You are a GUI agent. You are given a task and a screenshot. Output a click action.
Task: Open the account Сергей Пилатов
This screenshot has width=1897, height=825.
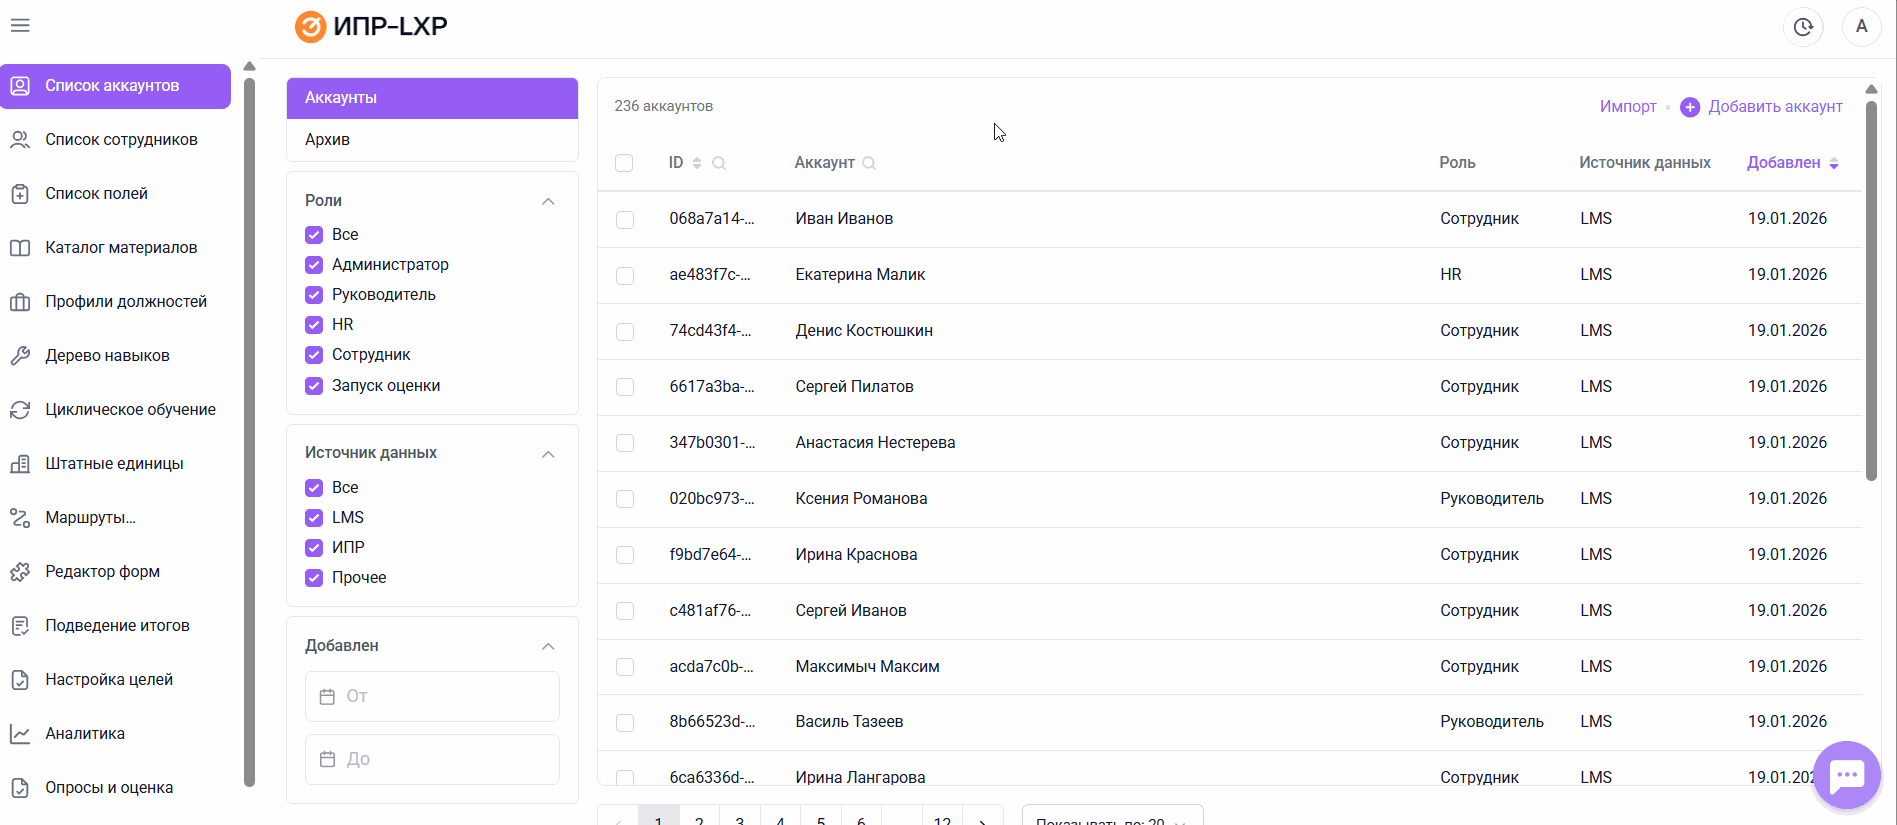(854, 387)
